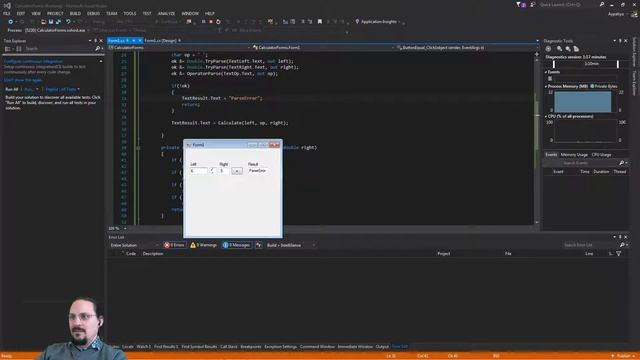
Task: Open Application Insights toolbar dropdown
Action: [x=378, y=22]
